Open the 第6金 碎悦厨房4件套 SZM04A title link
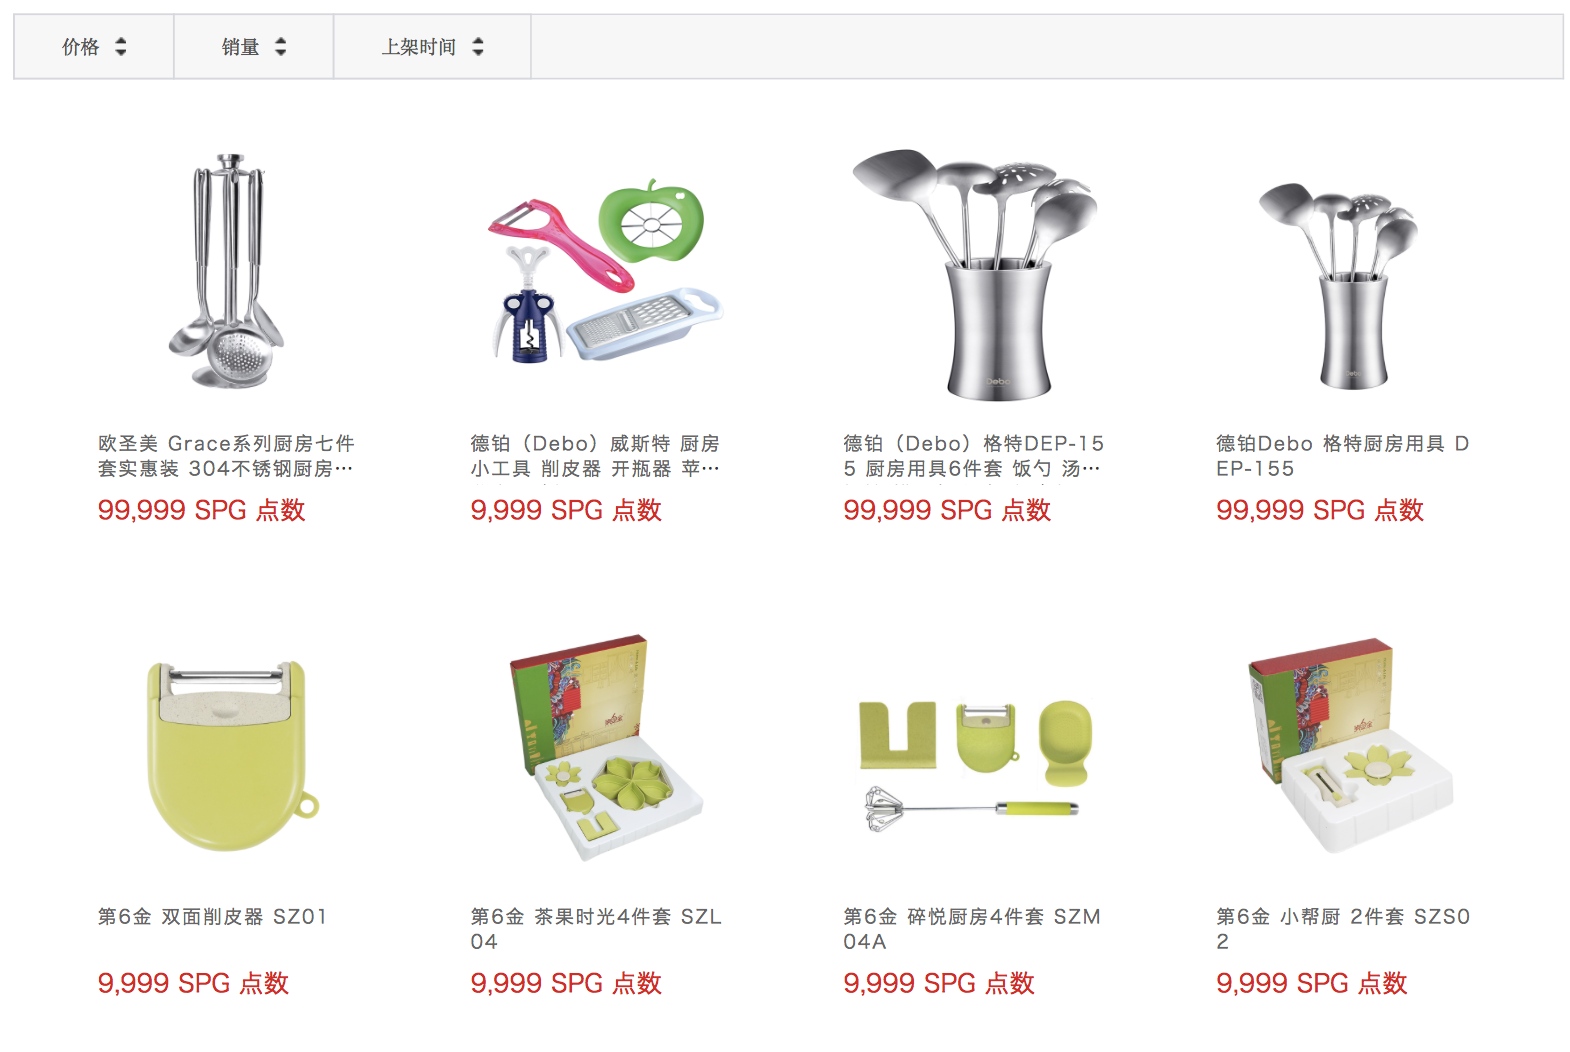This screenshot has width=1570, height=1052. click(x=972, y=929)
